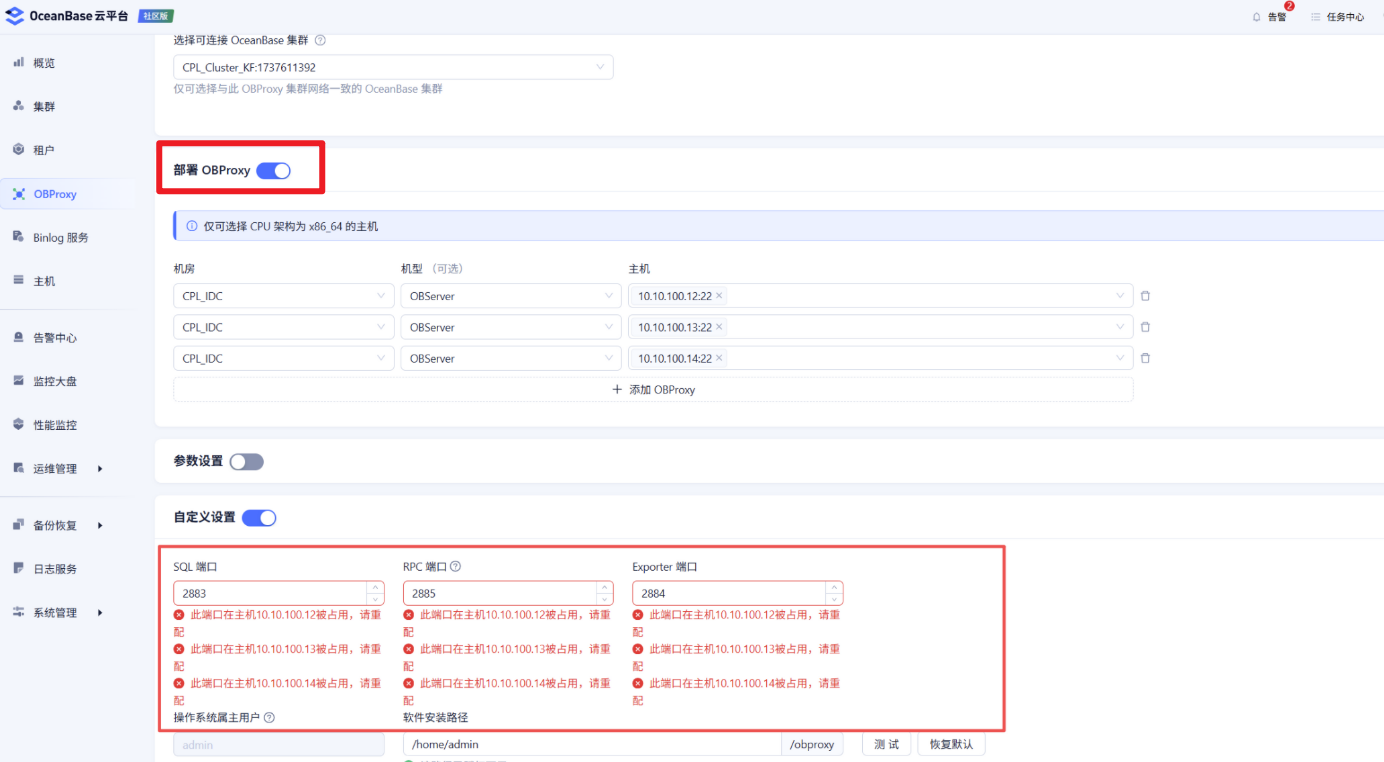Go to 集群 in the sidebar
The image size is (1384, 762).
44,106
